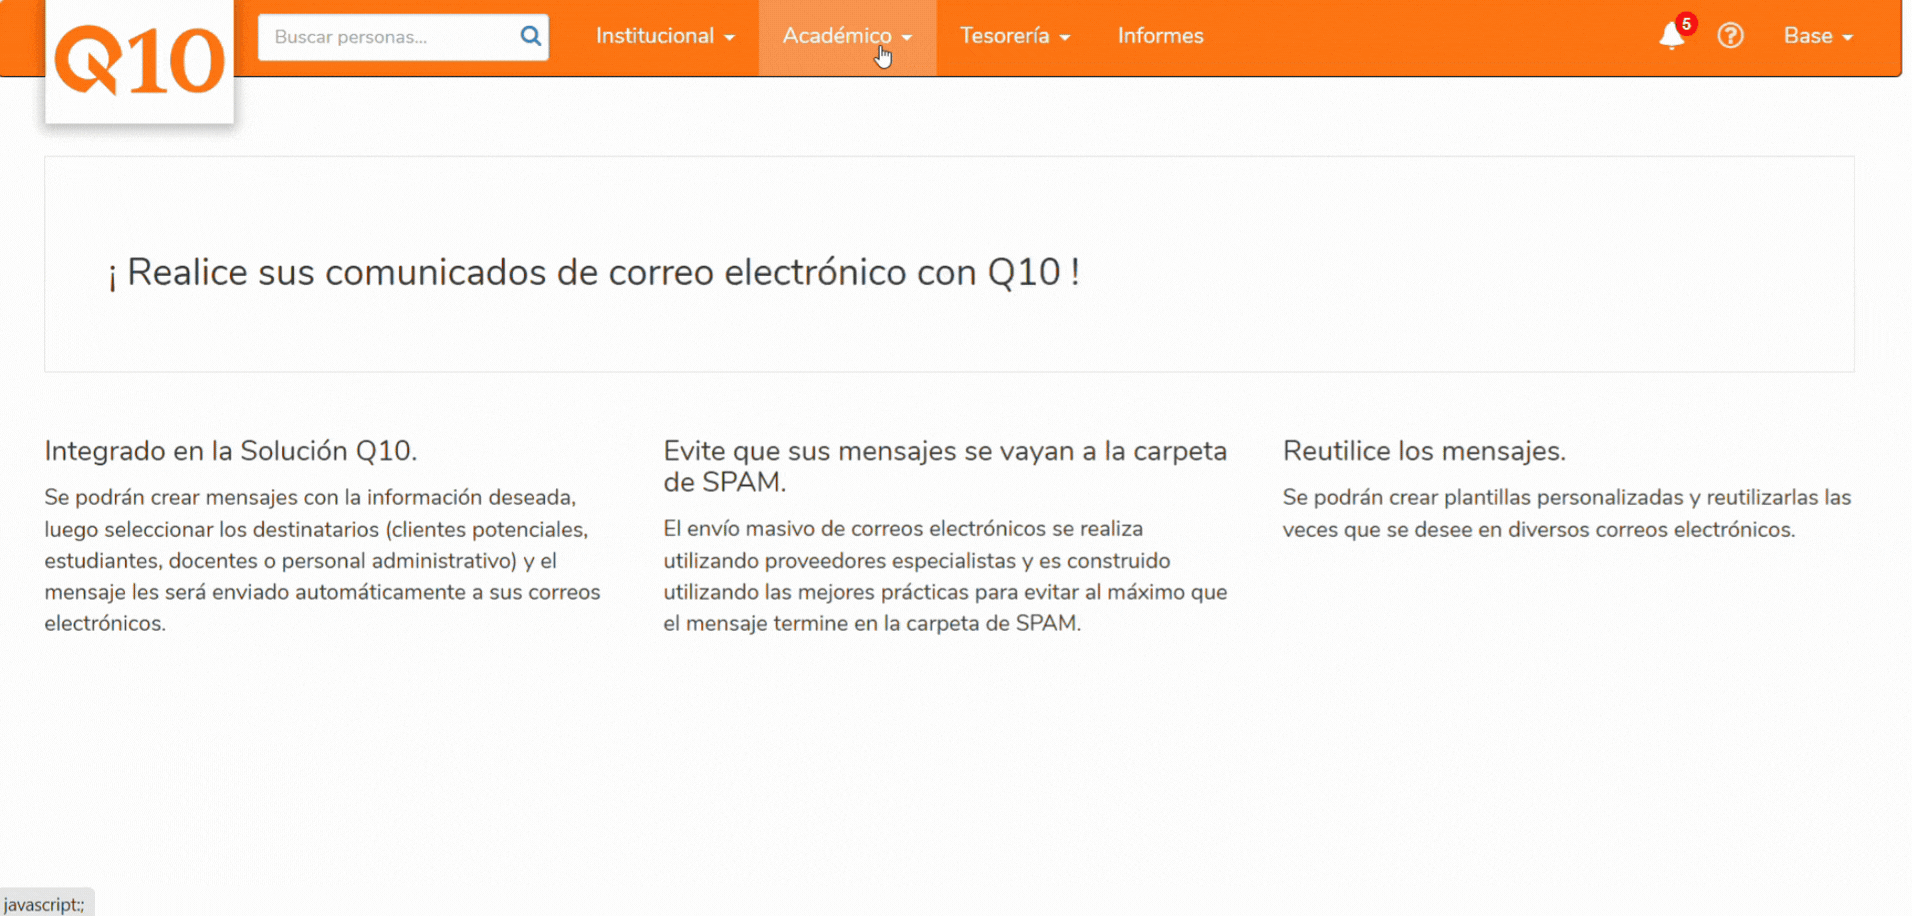Click the Evite que sus mensajes heading
The image size is (1912, 916).
[x=945, y=466]
